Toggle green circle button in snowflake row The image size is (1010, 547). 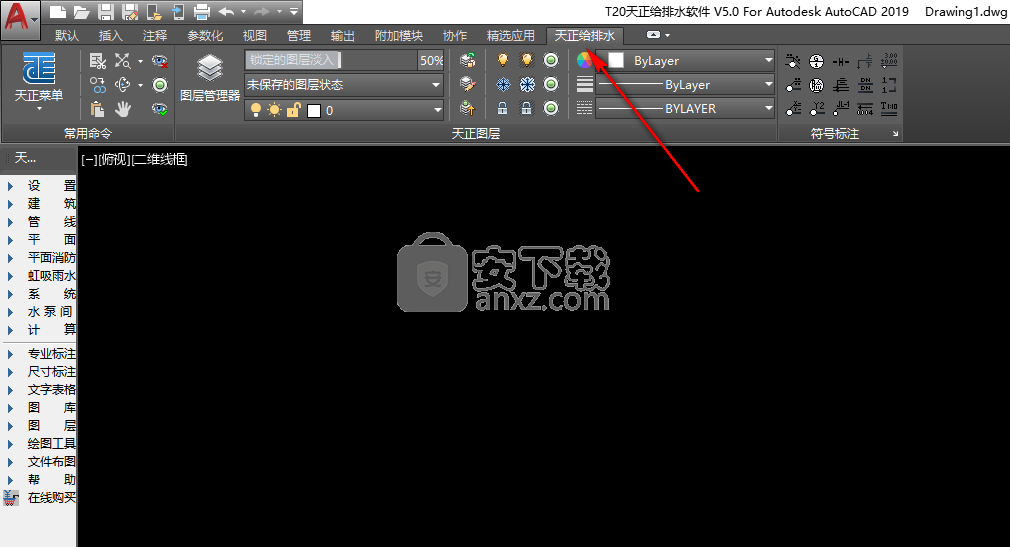551,84
